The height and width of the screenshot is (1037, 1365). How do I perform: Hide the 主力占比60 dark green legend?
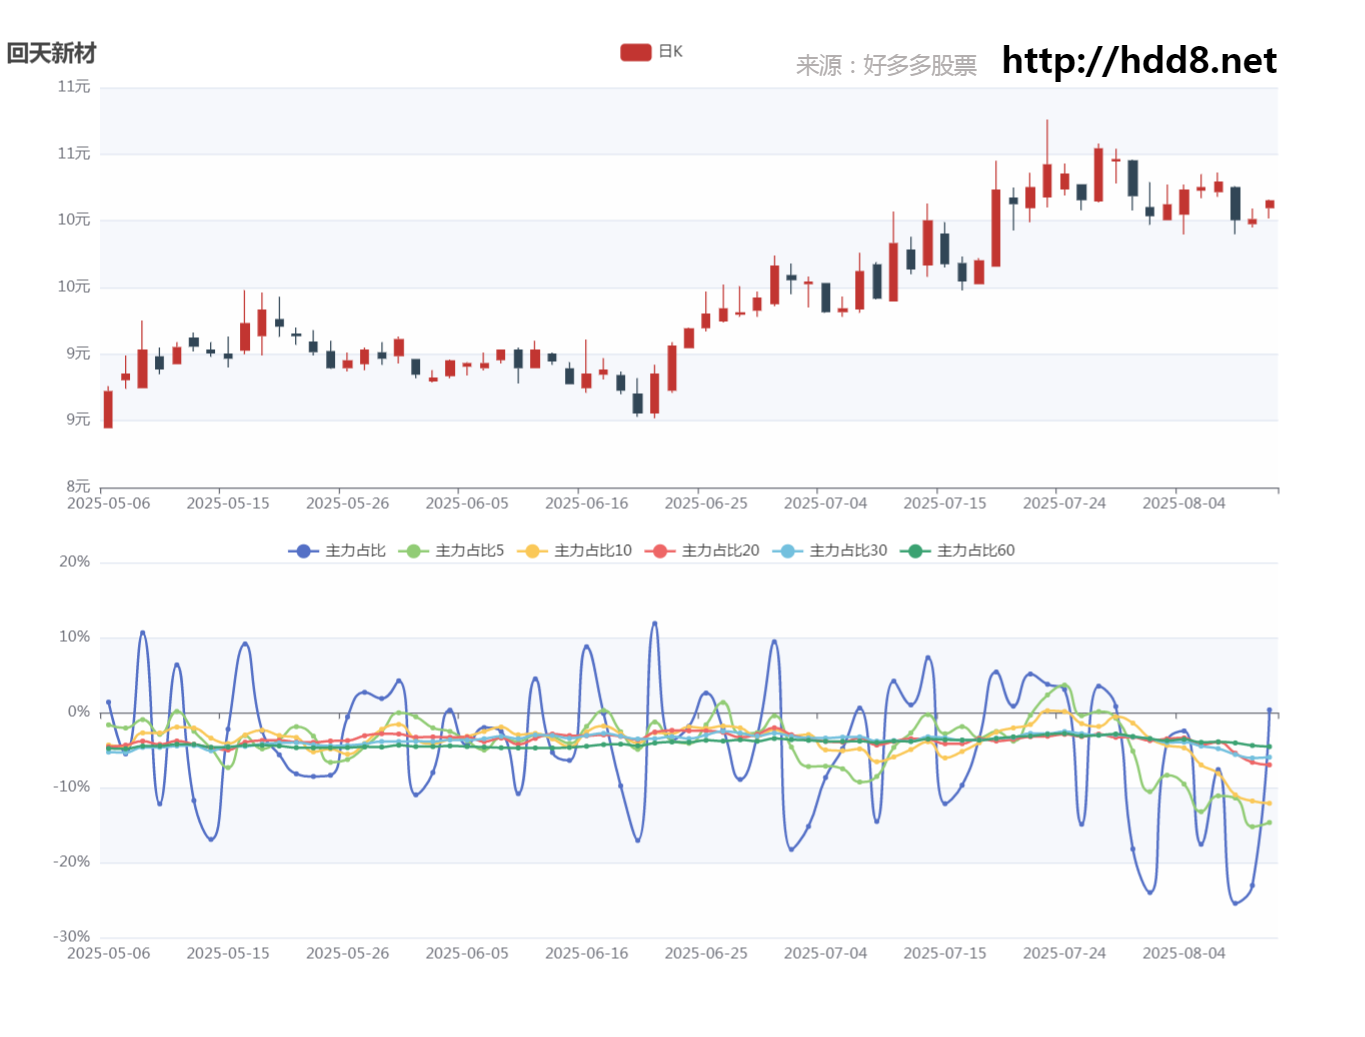957,551
